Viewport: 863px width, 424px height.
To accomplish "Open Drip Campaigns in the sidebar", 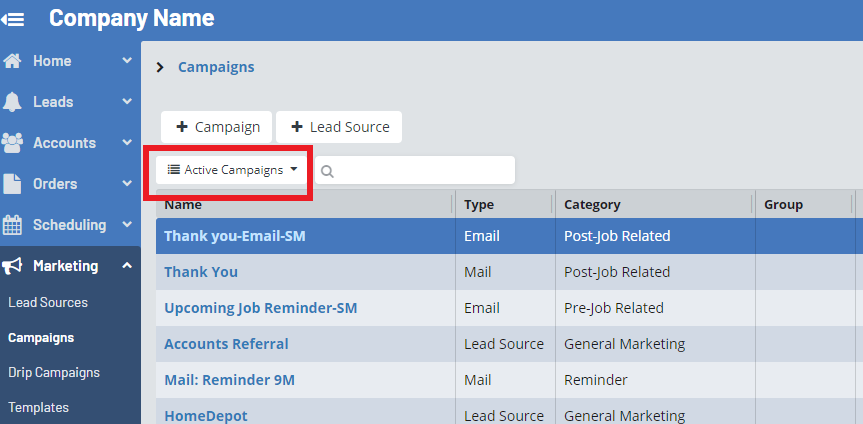I will (x=54, y=372).
